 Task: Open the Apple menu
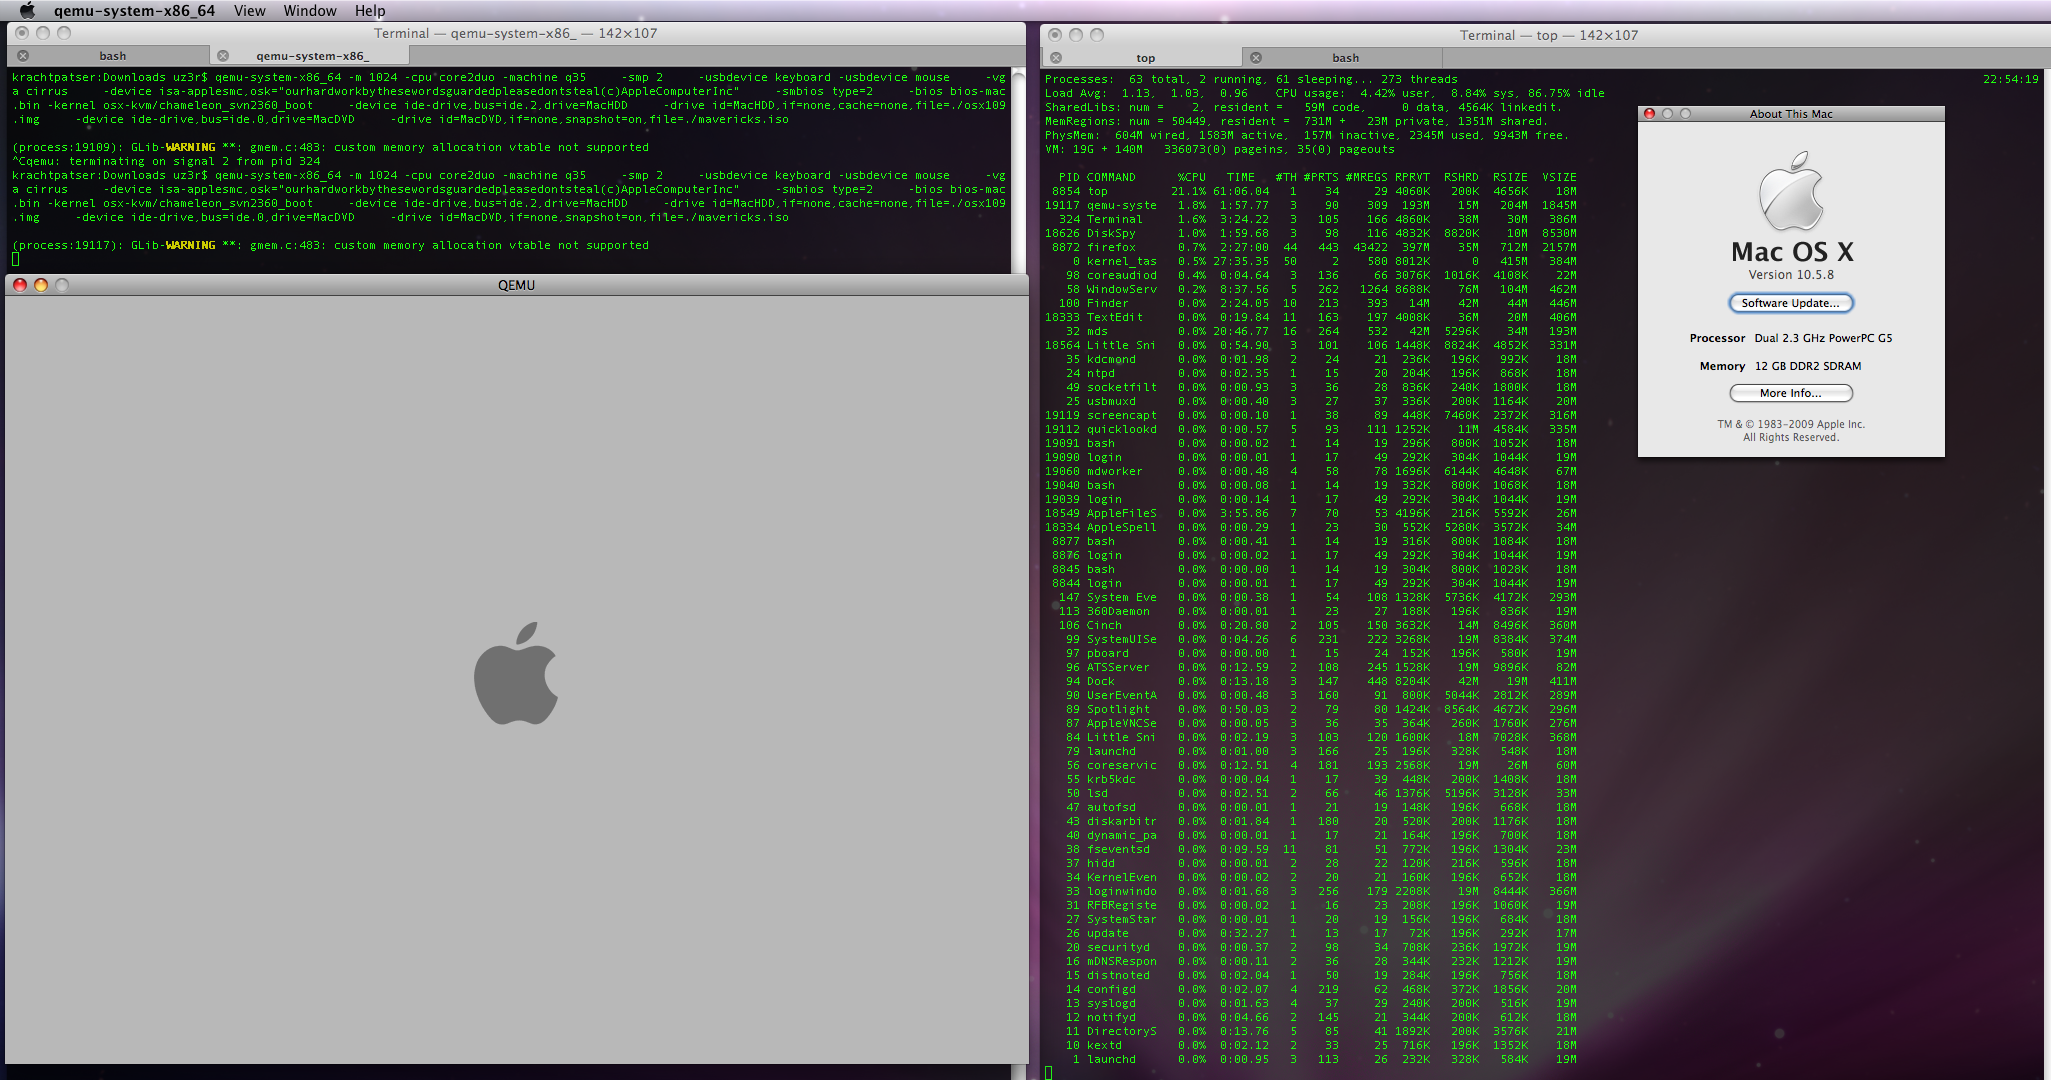27,10
